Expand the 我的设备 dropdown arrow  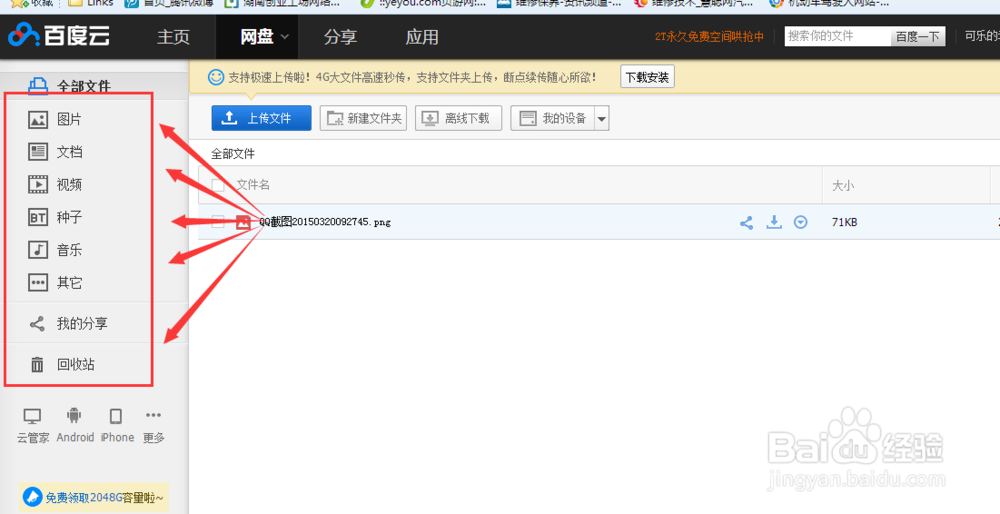(x=602, y=119)
